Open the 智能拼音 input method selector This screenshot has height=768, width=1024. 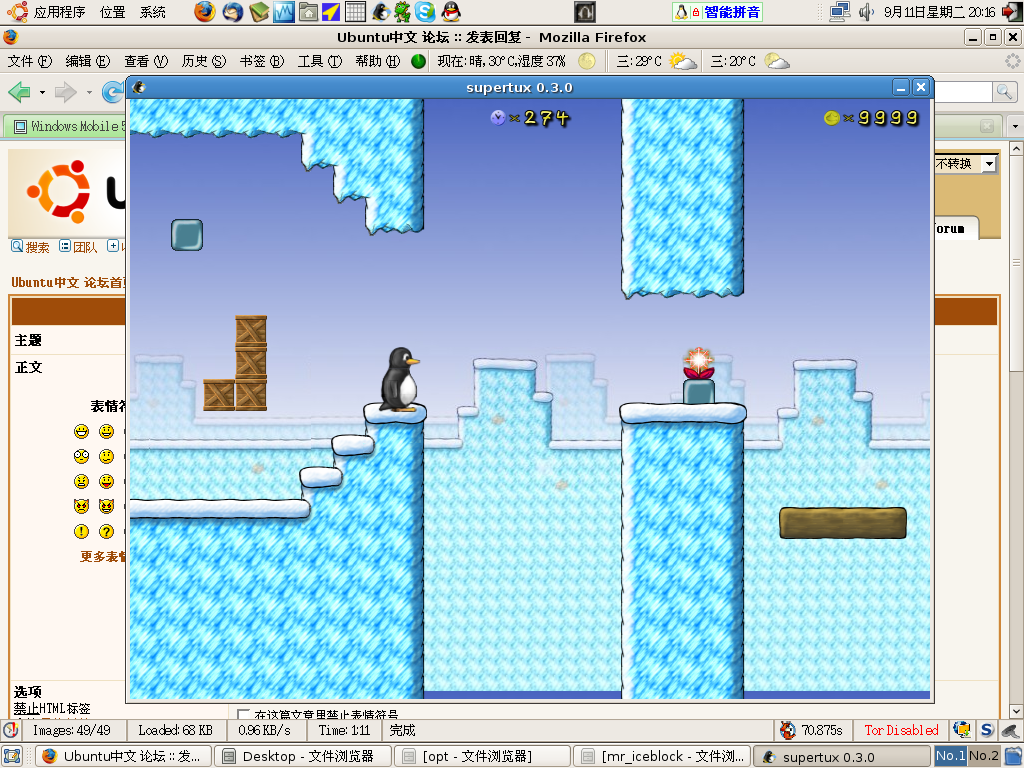(x=718, y=12)
